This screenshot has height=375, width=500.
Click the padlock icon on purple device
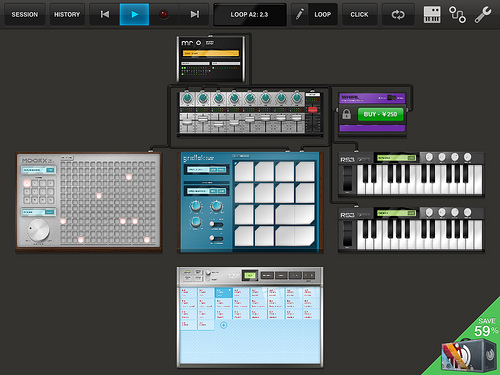click(x=346, y=114)
